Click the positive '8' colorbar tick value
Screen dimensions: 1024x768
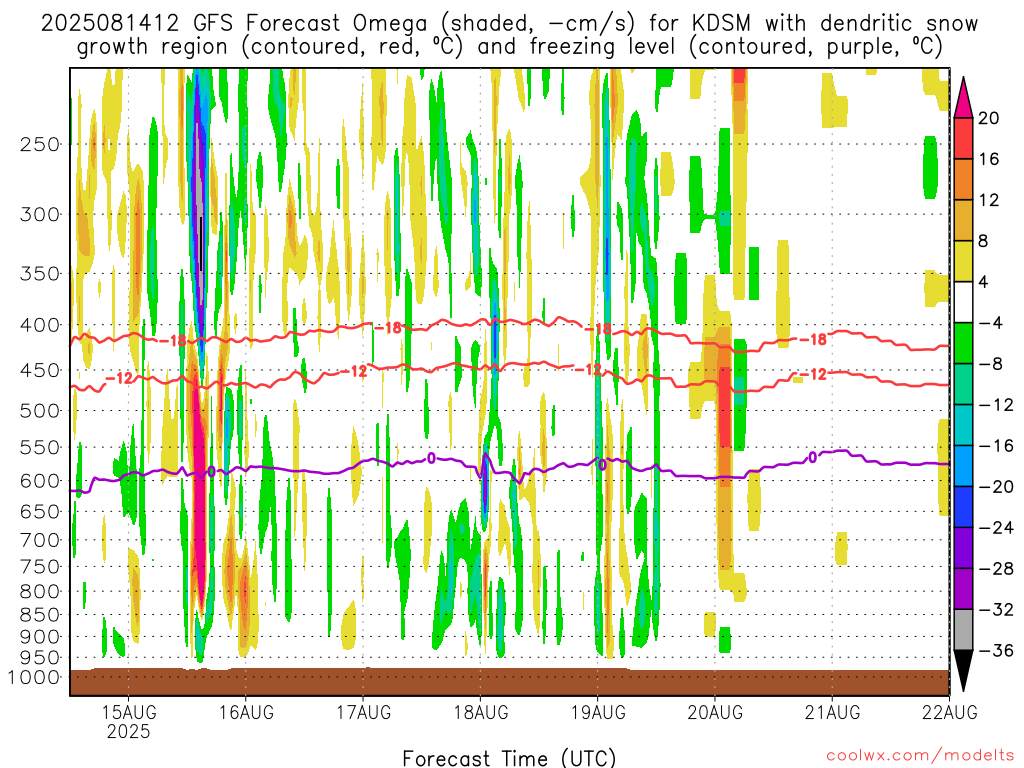(984, 242)
